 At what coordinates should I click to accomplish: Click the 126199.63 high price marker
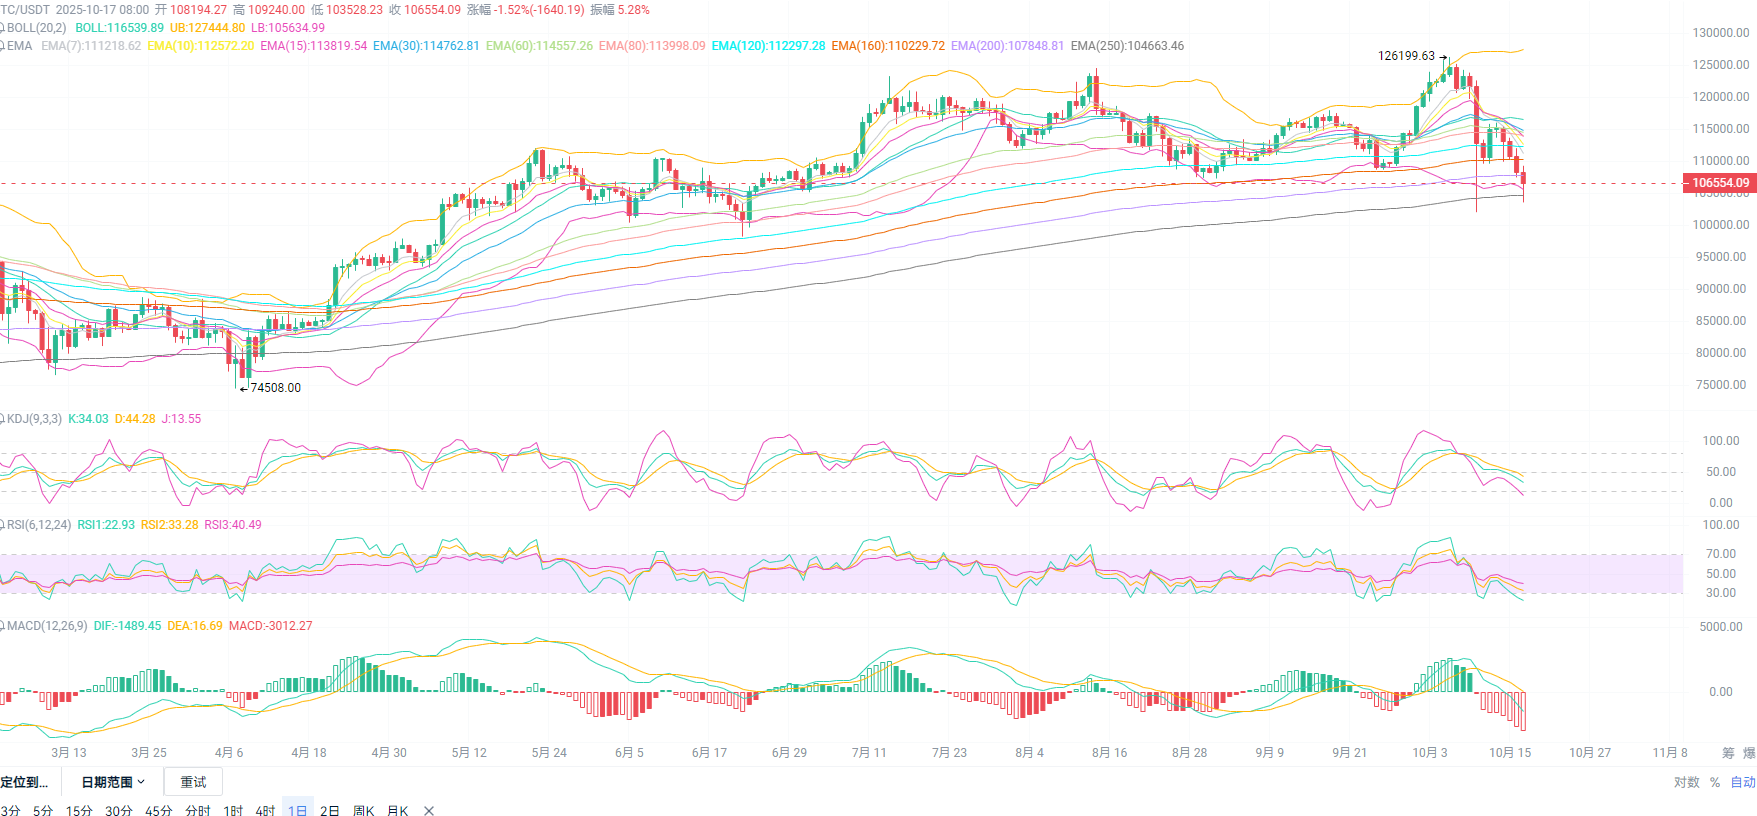(x=1406, y=56)
